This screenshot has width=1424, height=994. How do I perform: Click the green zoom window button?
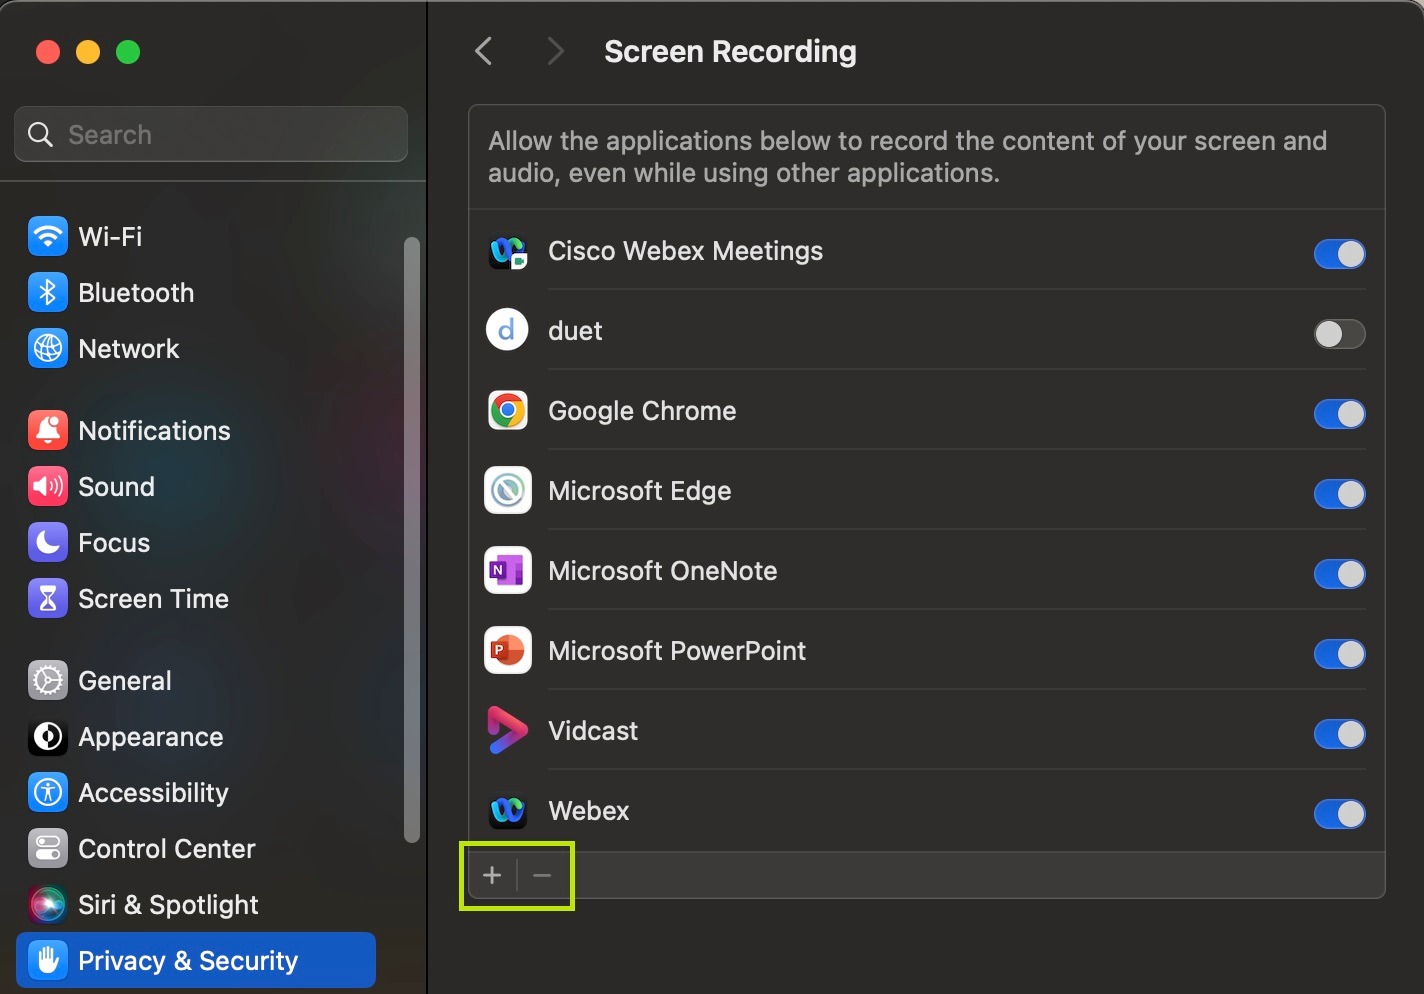click(128, 52)
